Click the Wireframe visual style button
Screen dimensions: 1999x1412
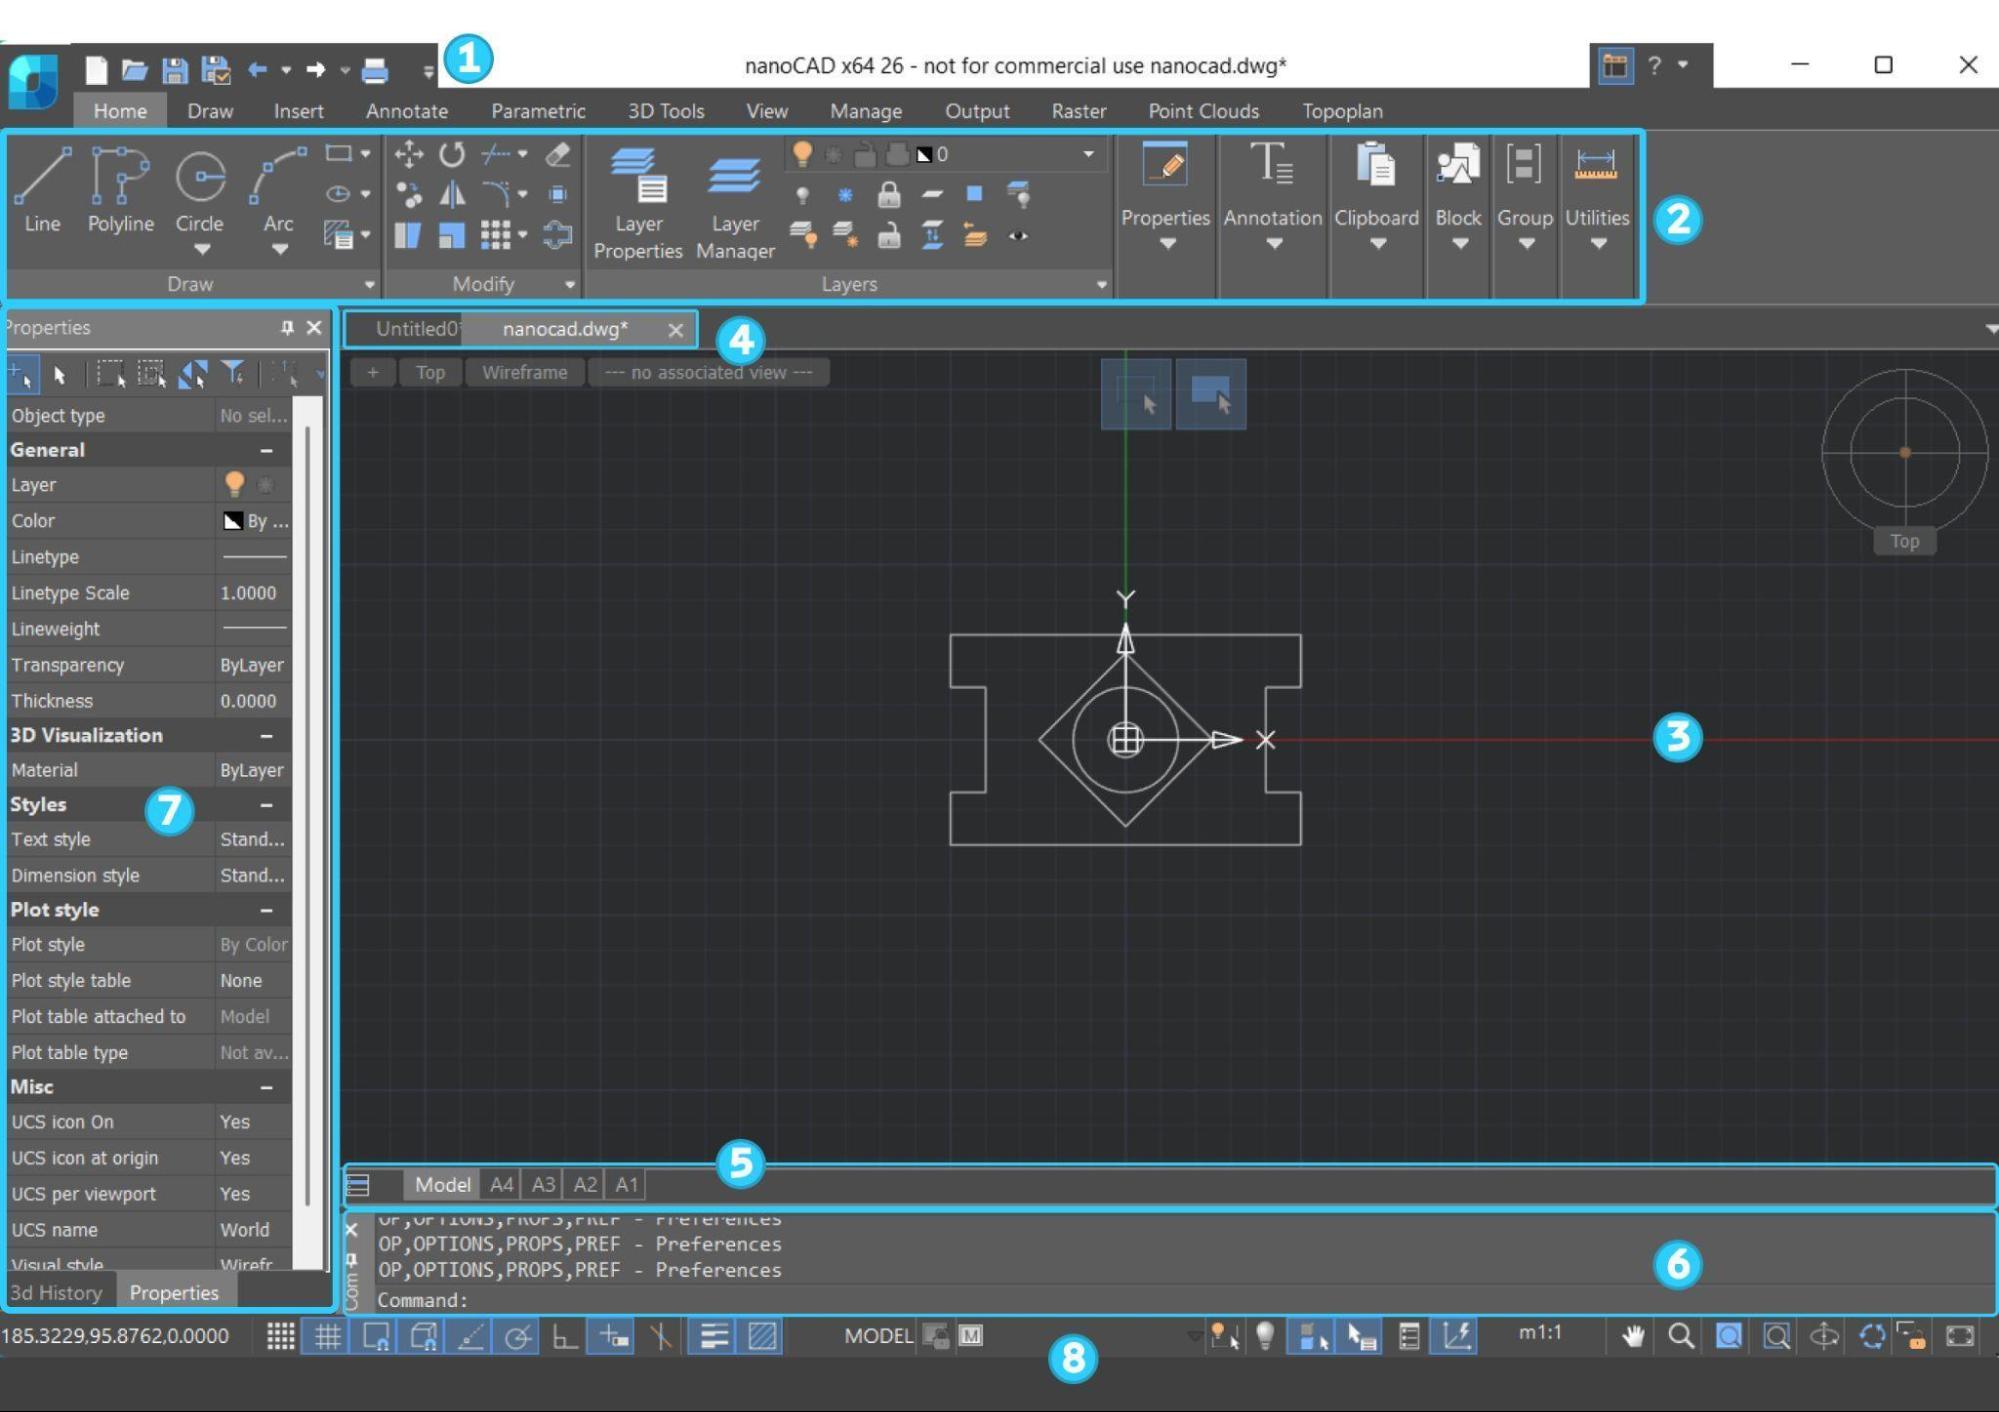[524, 372]
